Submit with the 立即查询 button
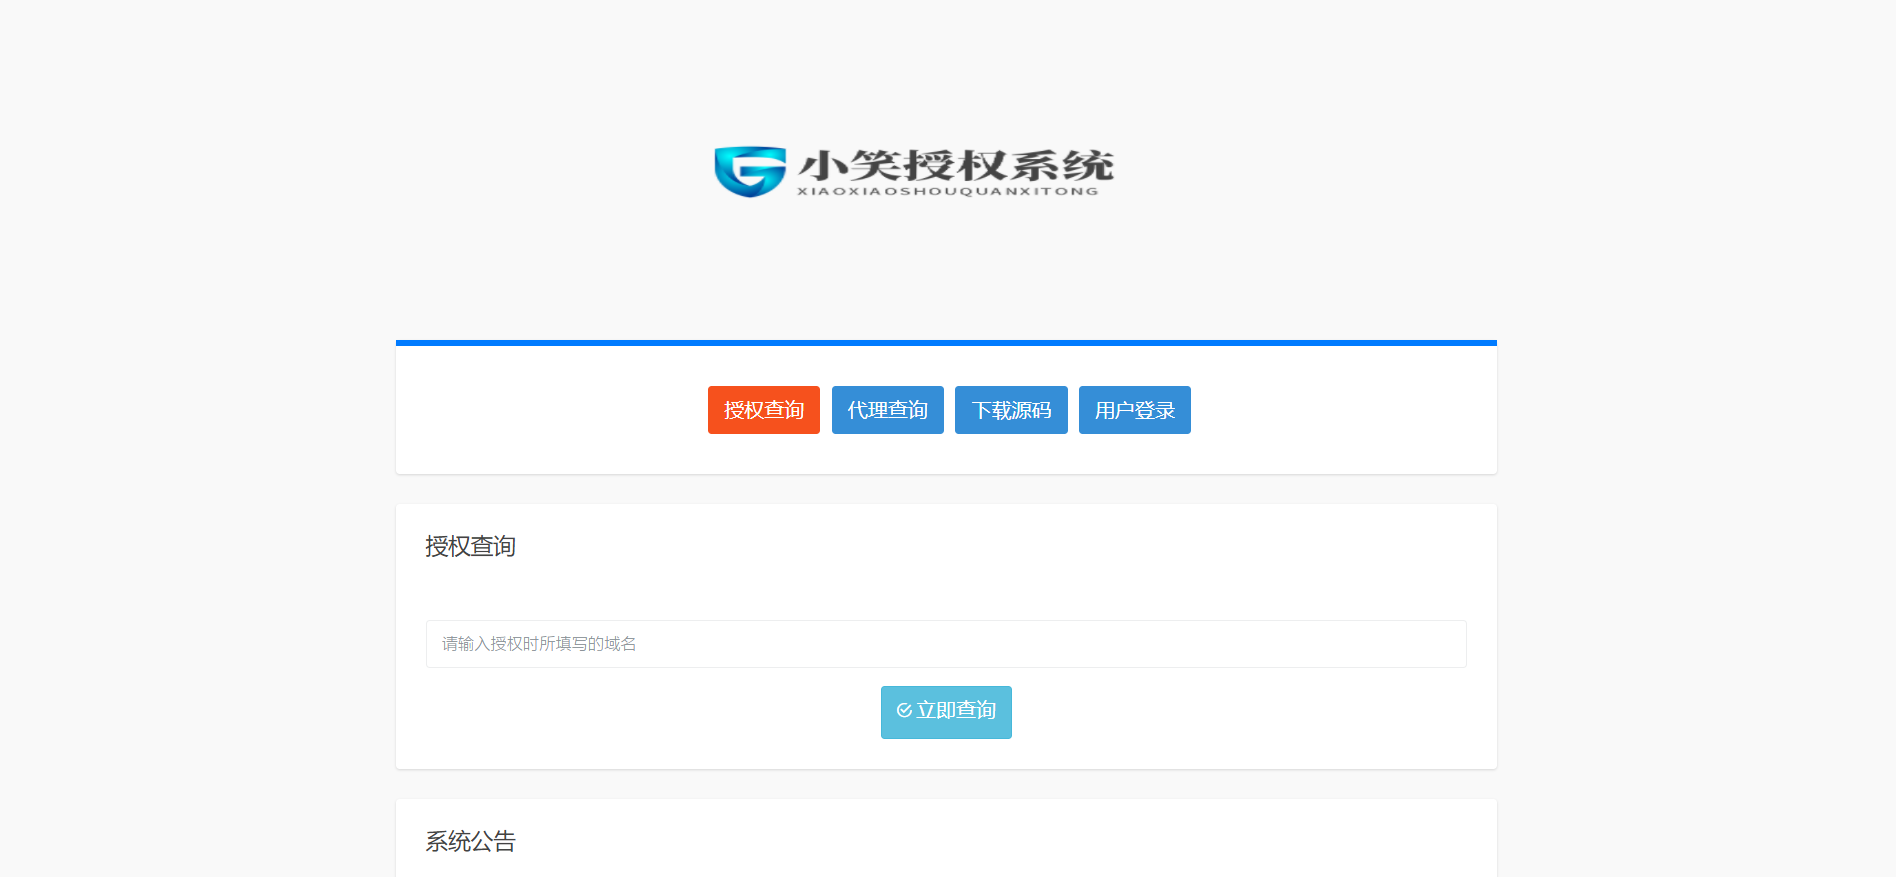1896x877 pixels. (x=946, y=712)
